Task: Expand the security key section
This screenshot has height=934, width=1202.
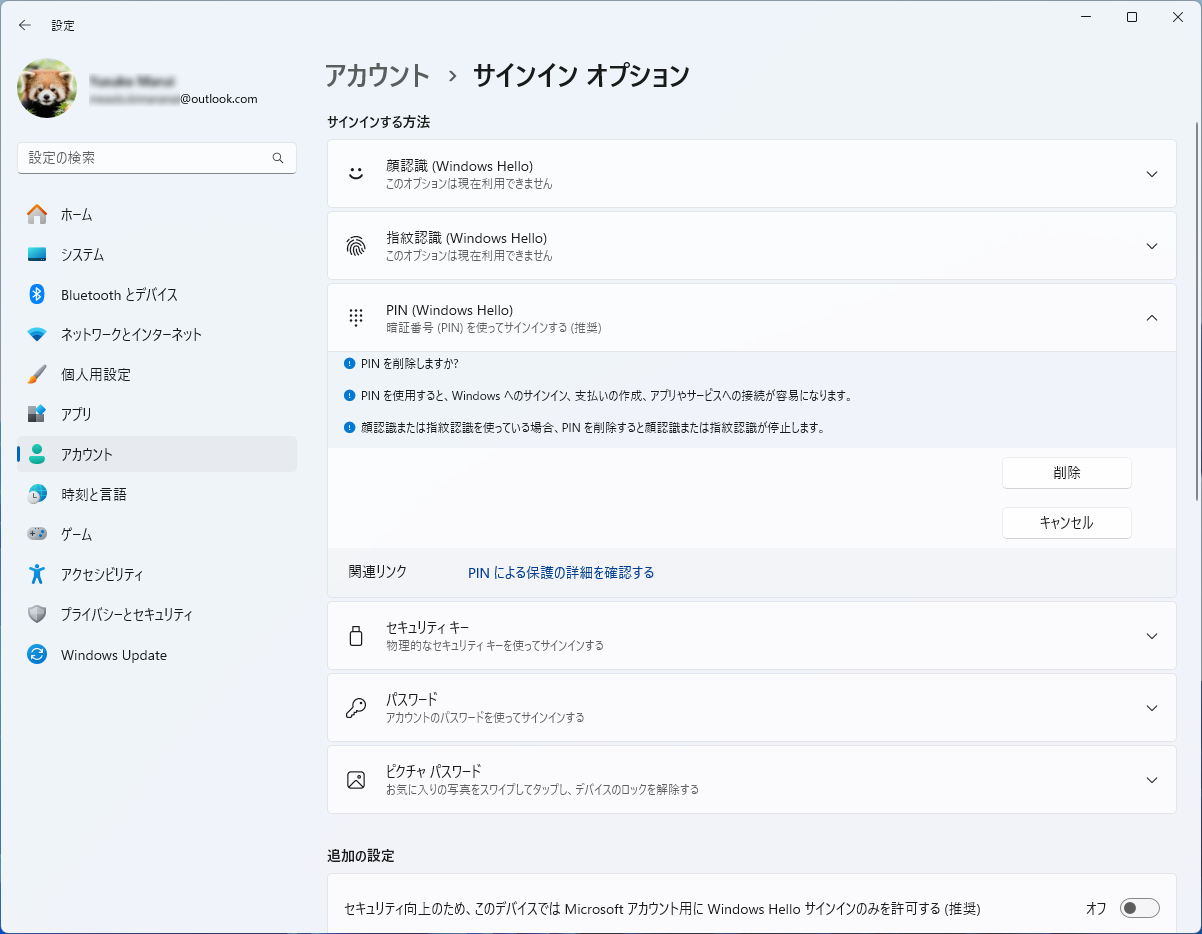Action: pos(1151,636)
